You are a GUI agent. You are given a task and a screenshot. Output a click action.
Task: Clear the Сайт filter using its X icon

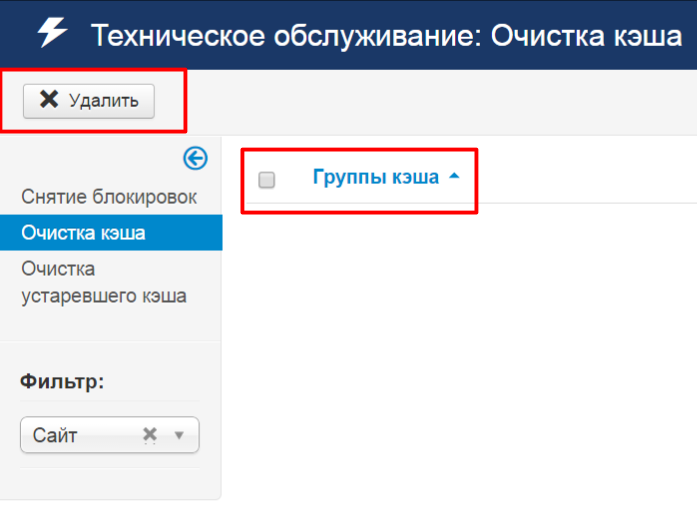(150, 435)
